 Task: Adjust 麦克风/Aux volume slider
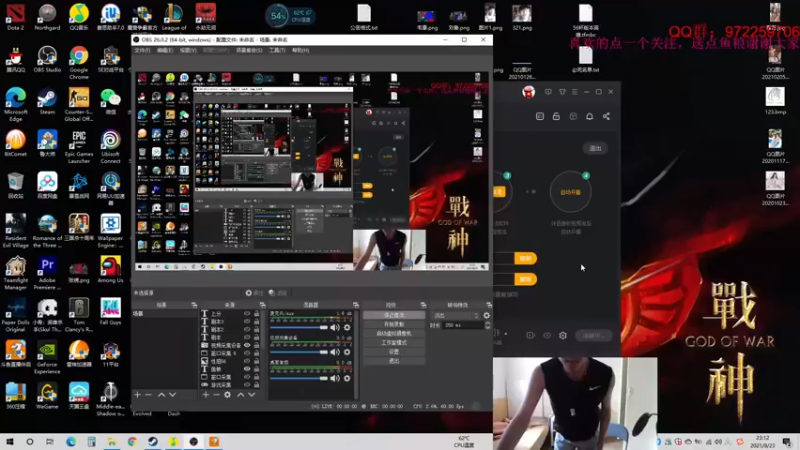(298, 328)
